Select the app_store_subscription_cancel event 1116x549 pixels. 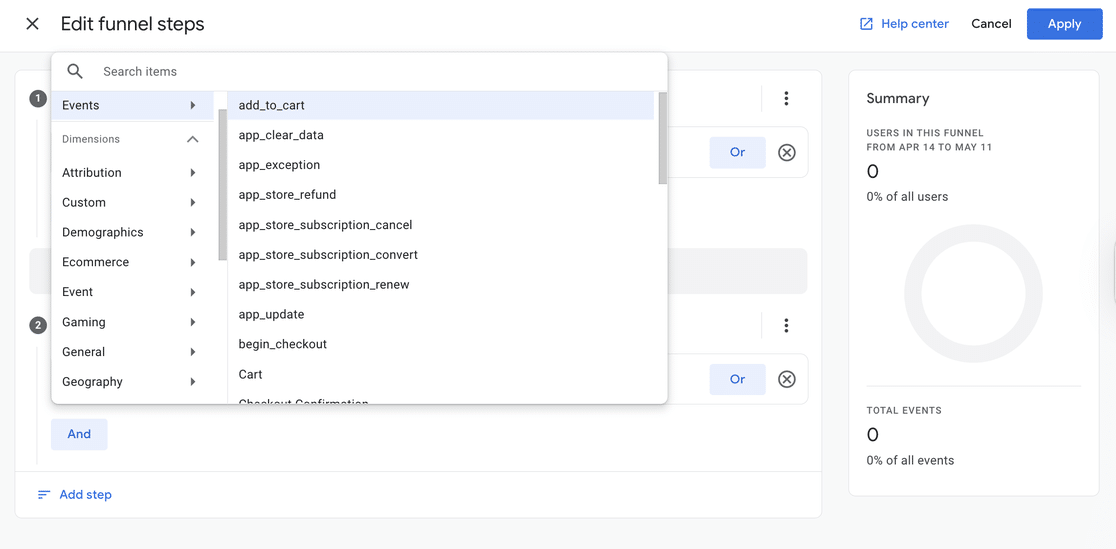point(441,225)
